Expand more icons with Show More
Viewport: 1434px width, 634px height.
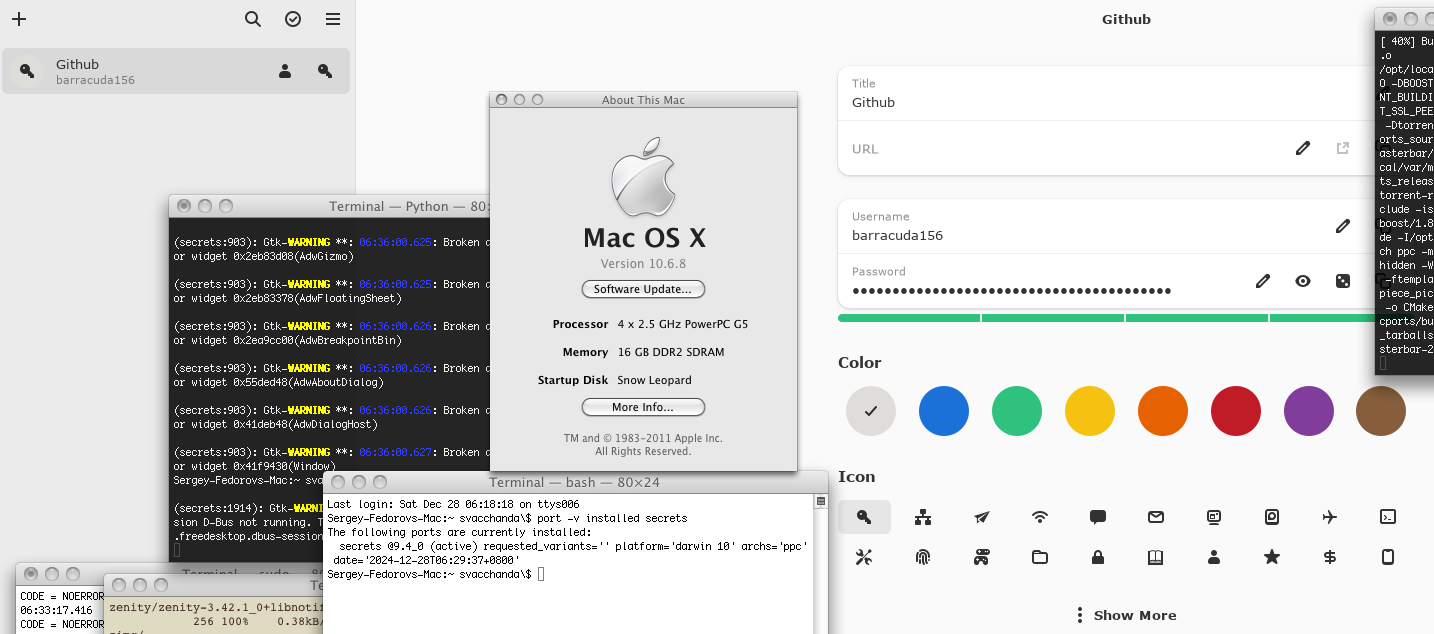(x=1125, y=615)
